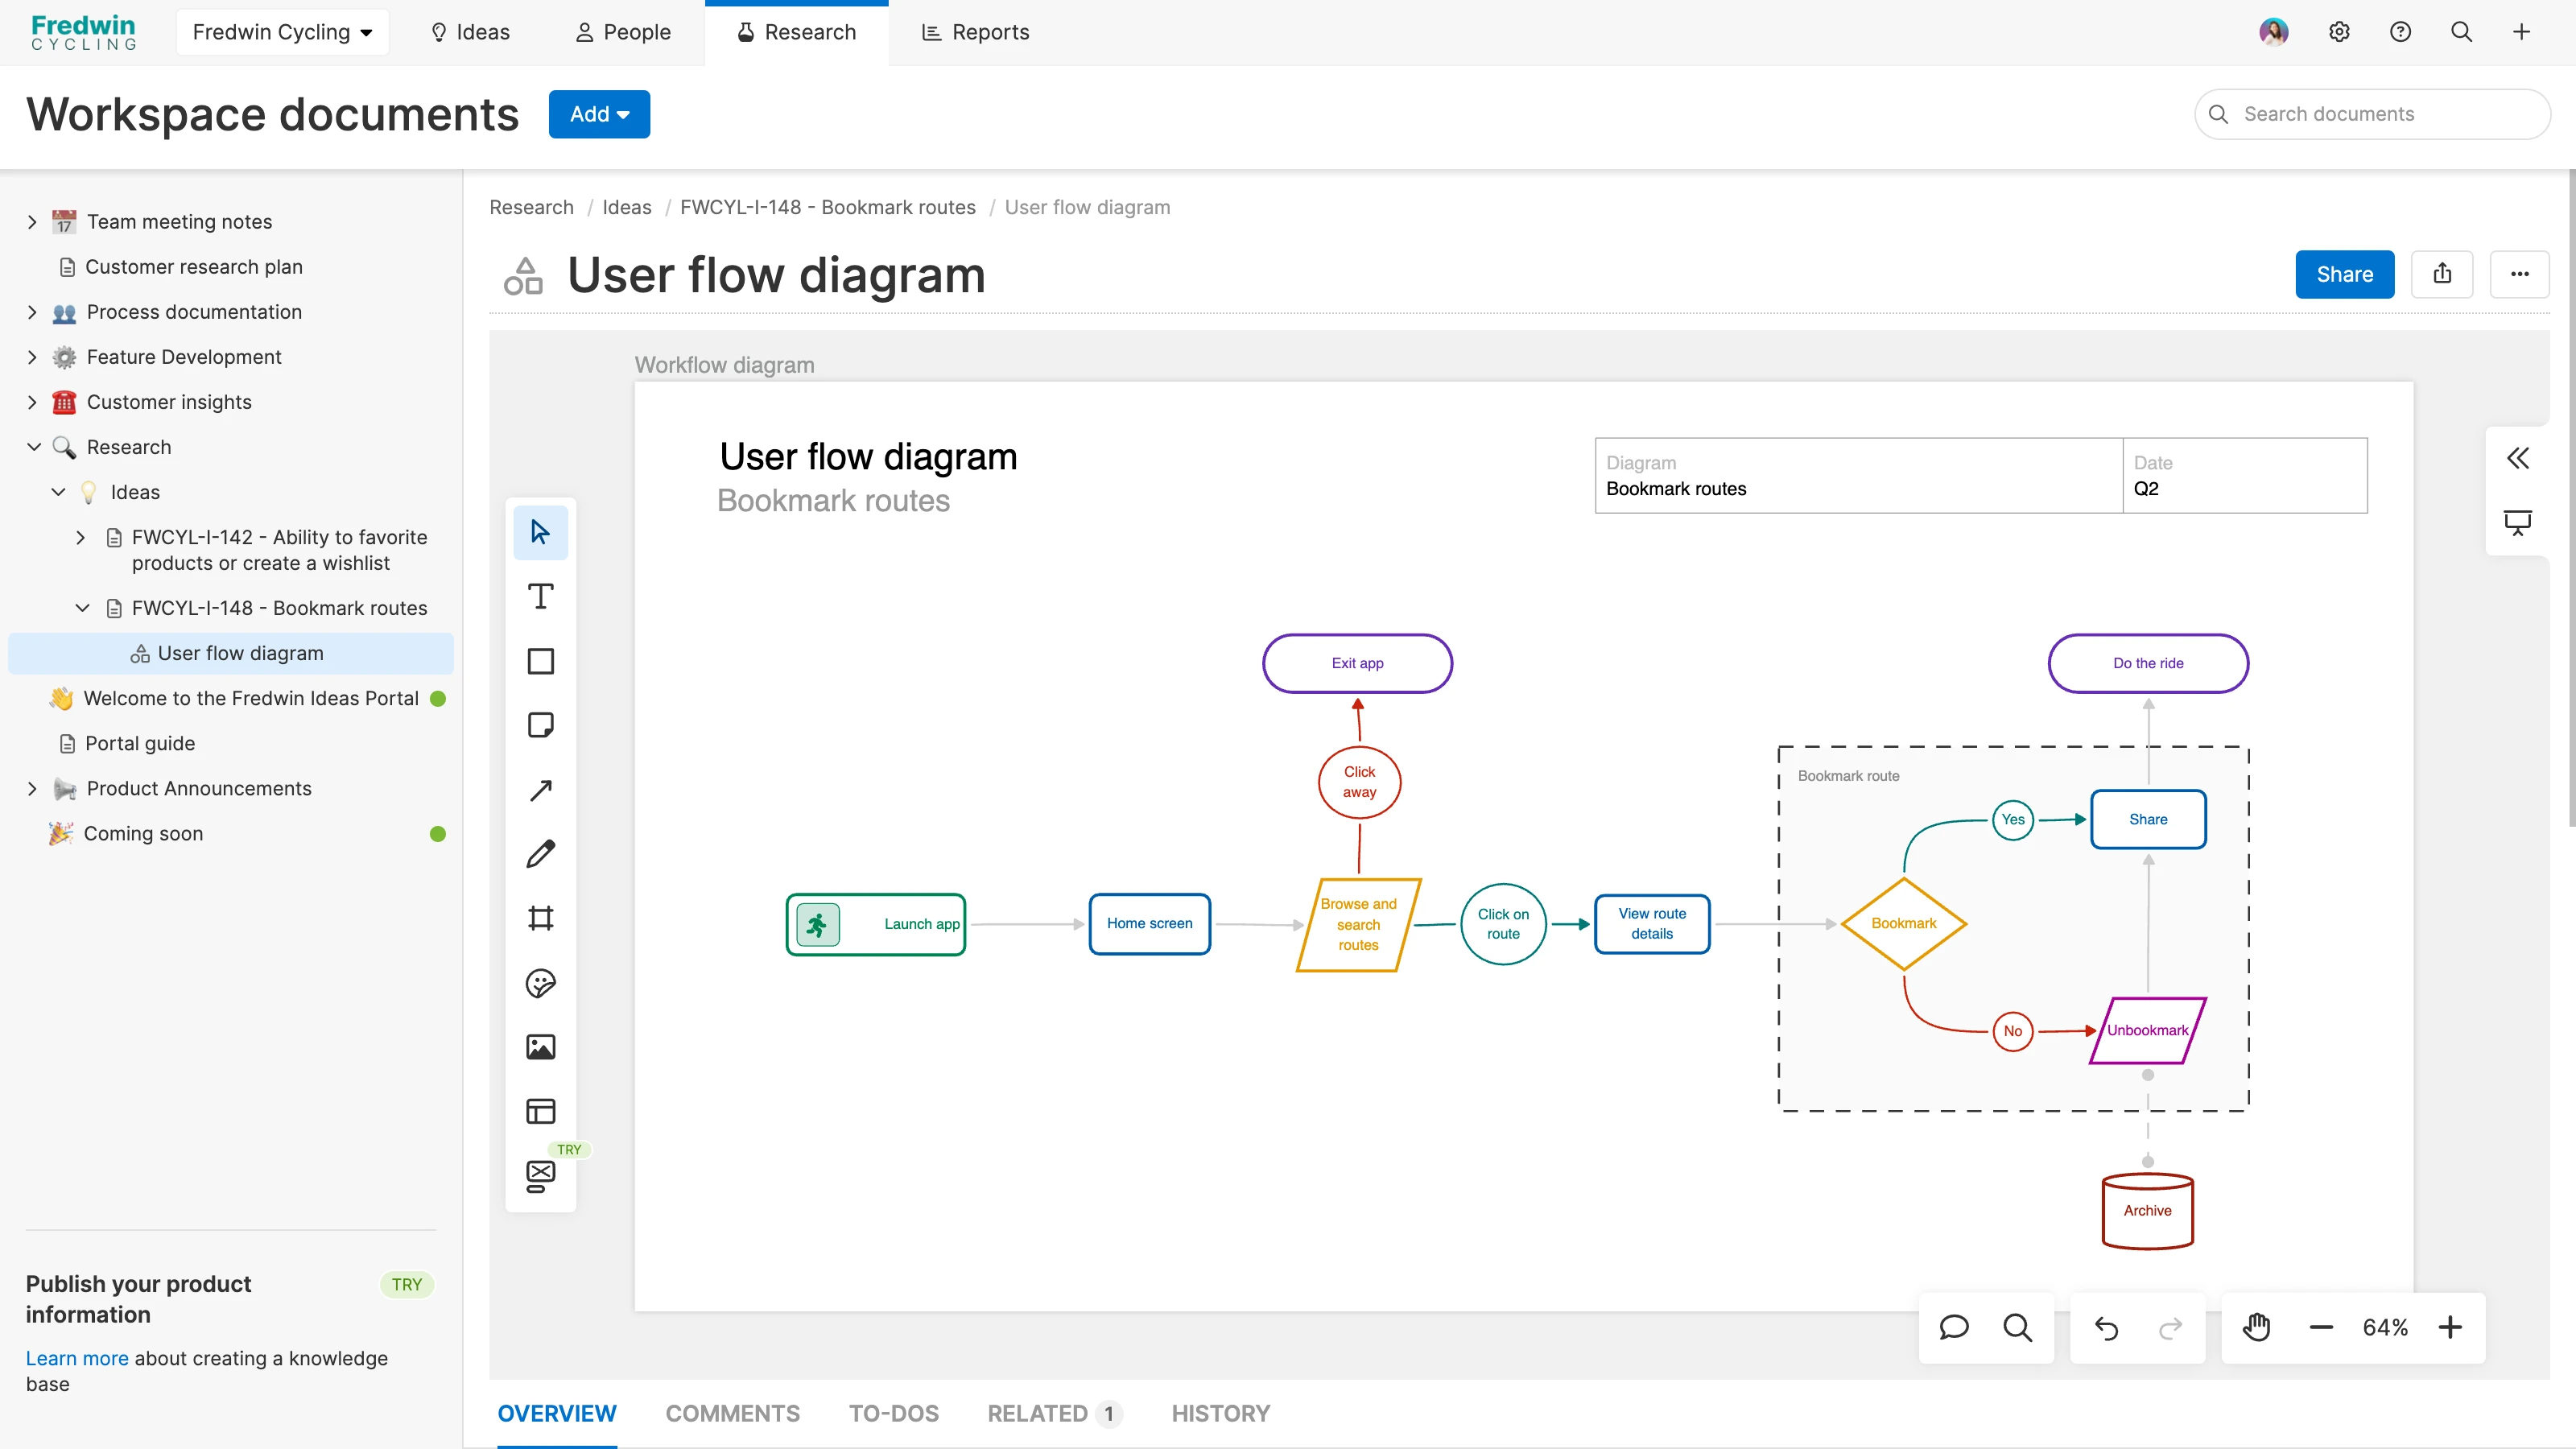Open Fredwin Cycling workspace dropdown
The width and height of the screenshot is (2576, 1449).
282,32
